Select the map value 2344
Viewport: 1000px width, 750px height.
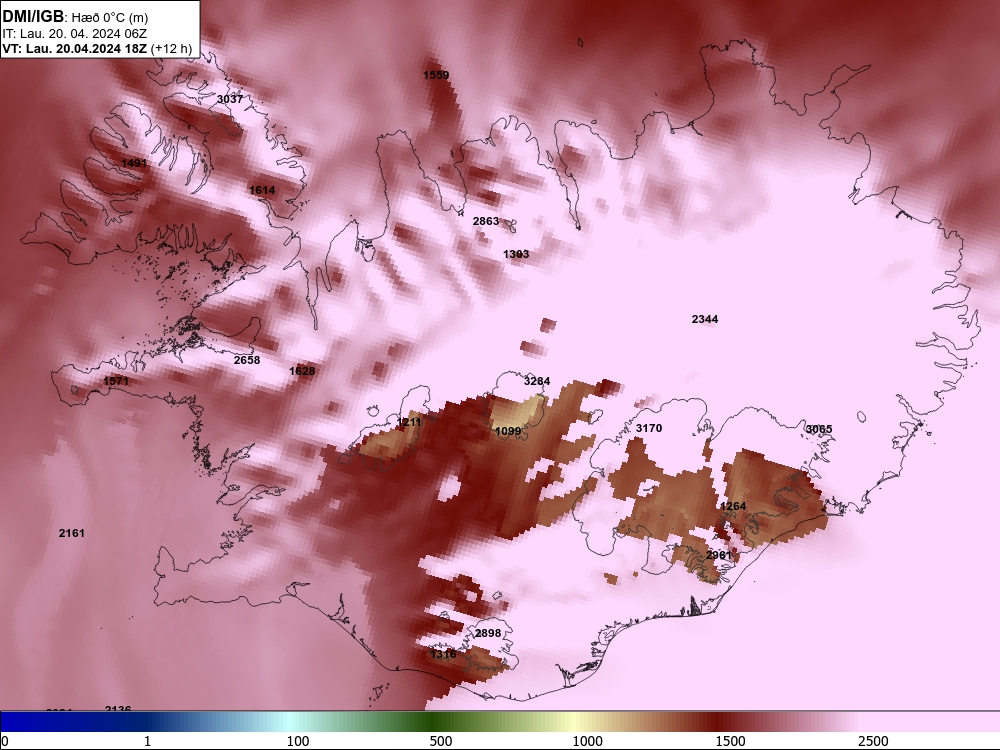click(705, 319)
